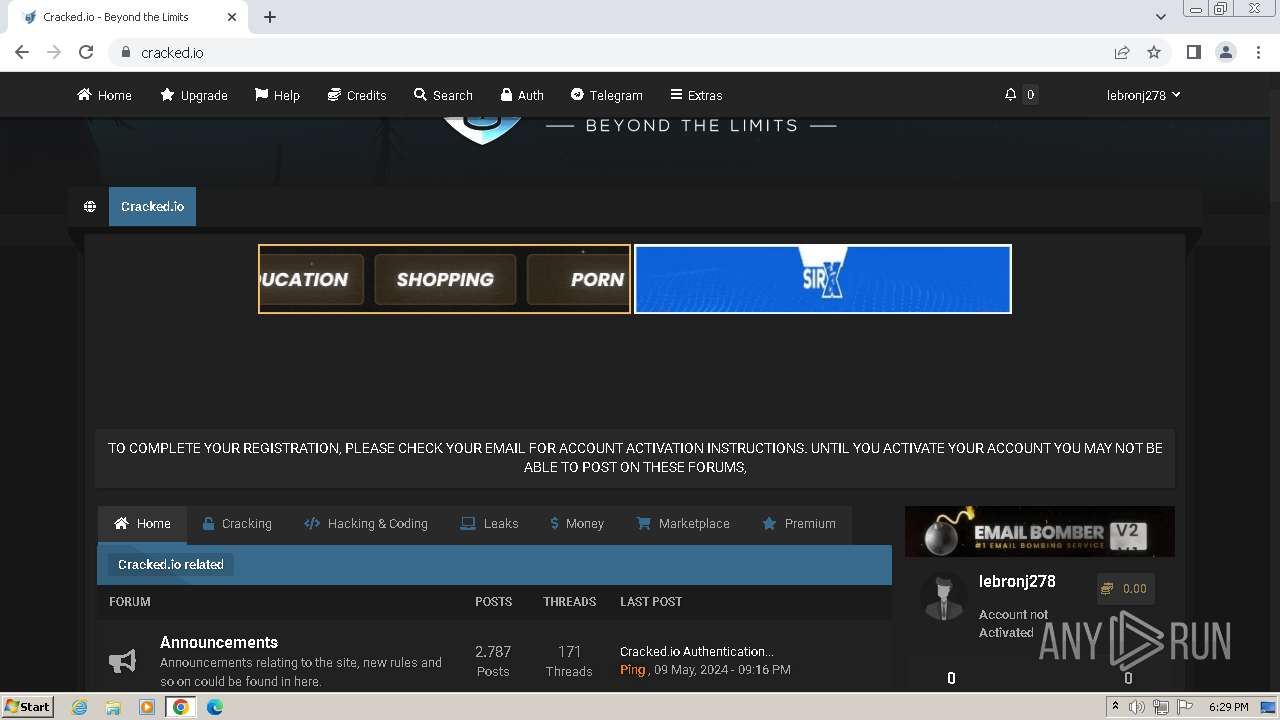Click the network tray icon

[x=1161, y=707]
